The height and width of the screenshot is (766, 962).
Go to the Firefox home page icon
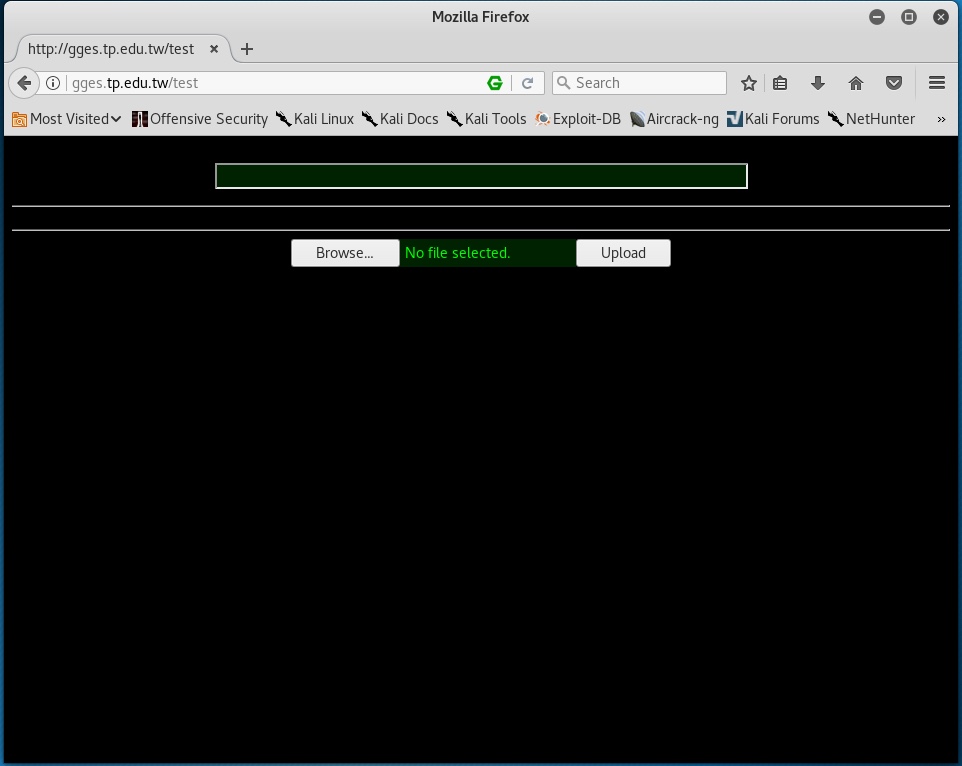click(856, 83)
